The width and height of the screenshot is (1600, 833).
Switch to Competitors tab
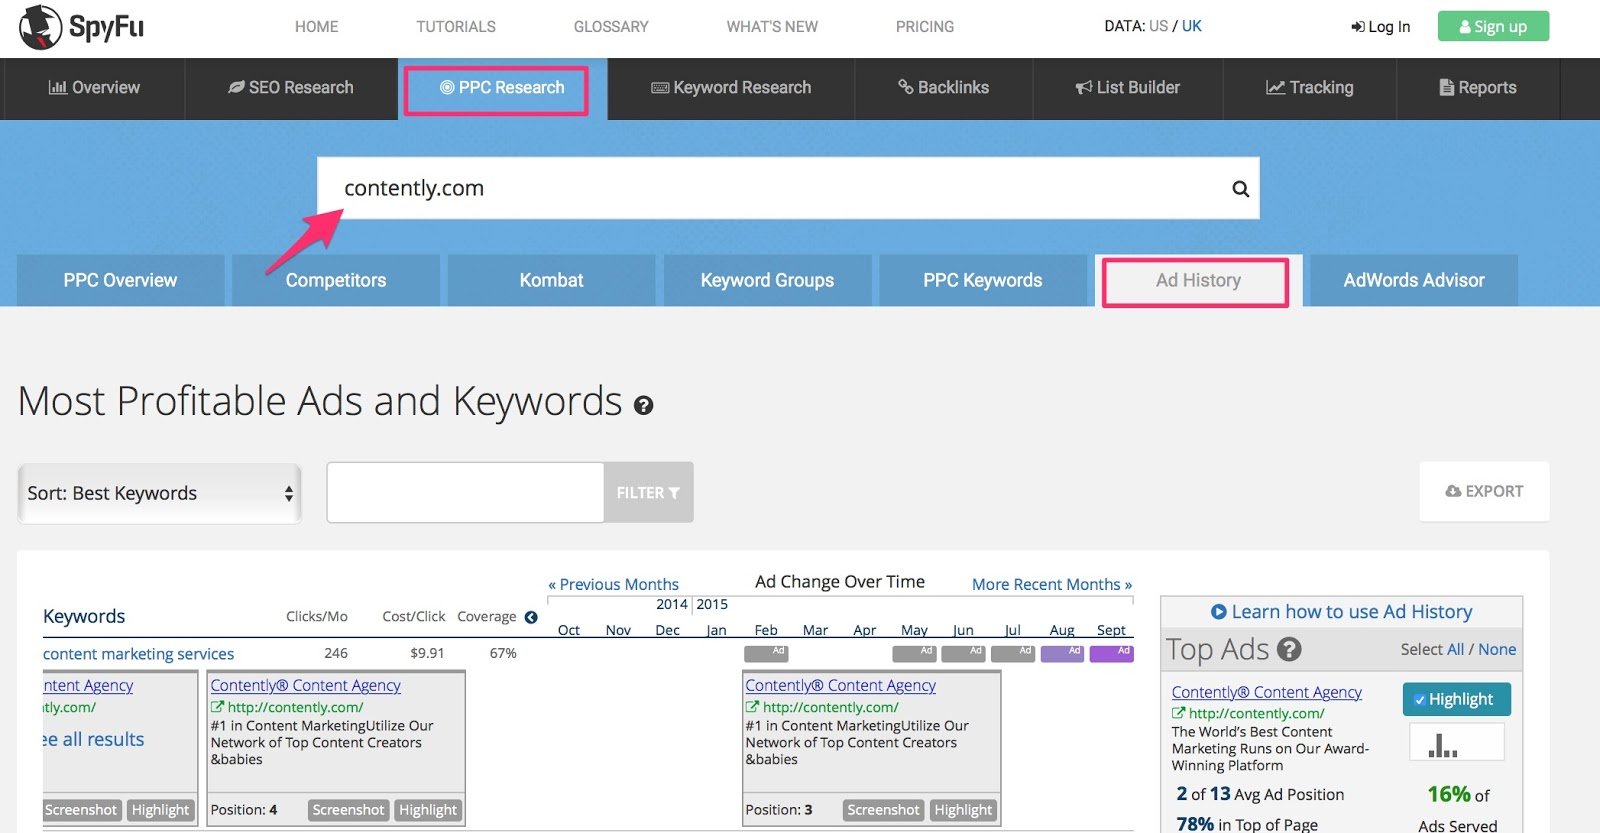[x=336, y=281]
